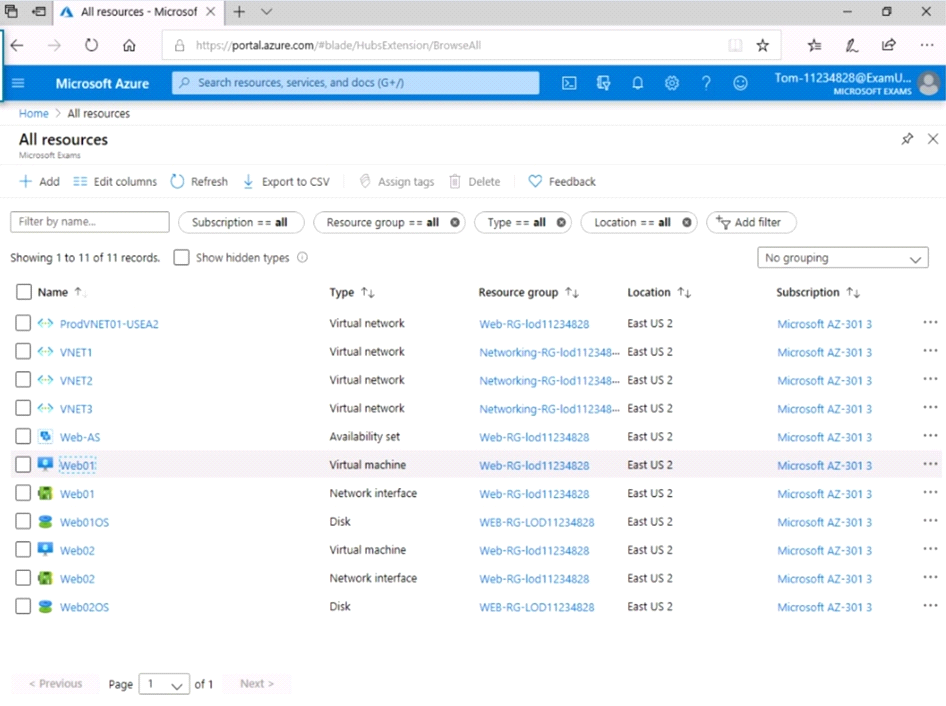This screenshot has width=946, height=706.
Task: Sort the table by Location column
Action: (x=659, y=293)
